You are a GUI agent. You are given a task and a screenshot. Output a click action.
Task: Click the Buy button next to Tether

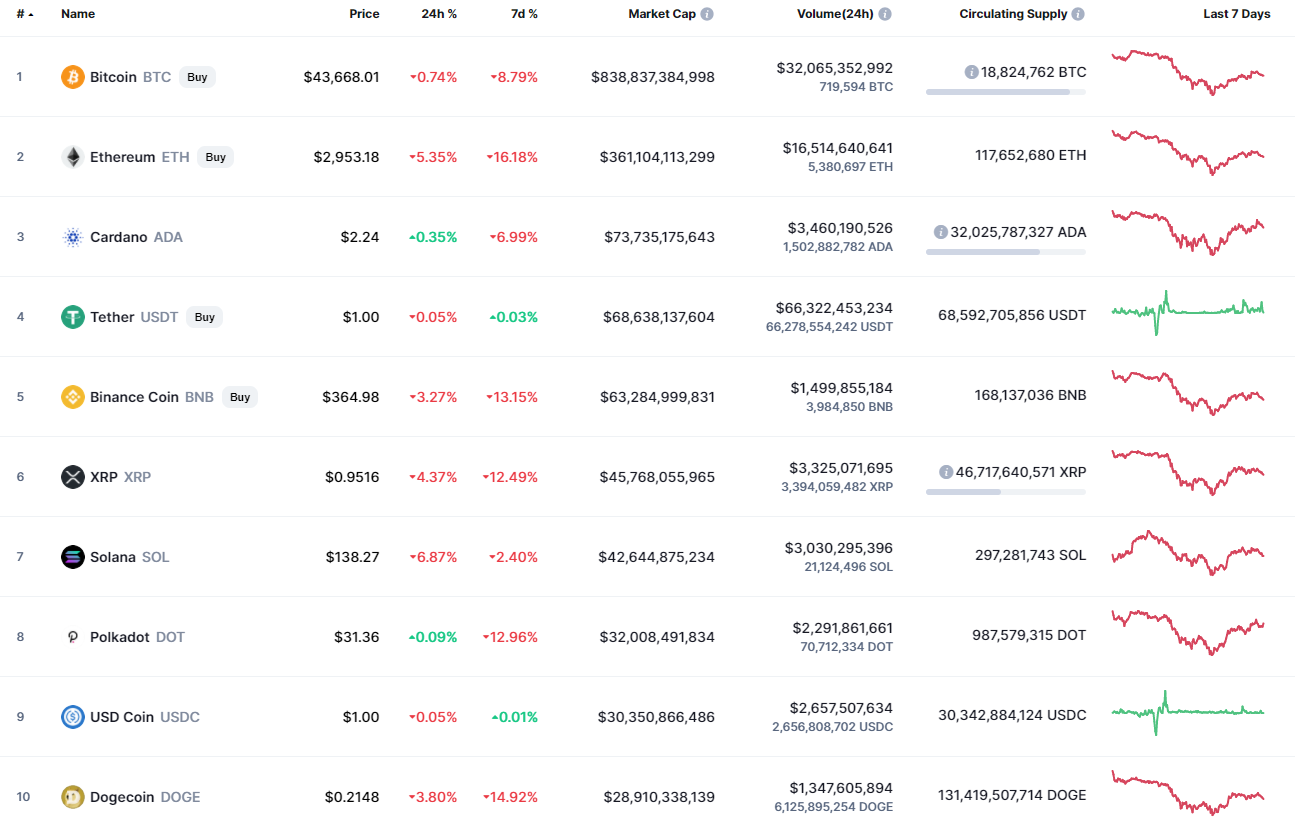tap(205, 317)
